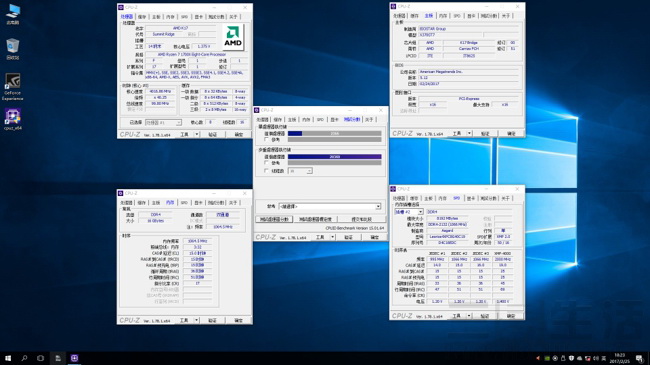The image size is (650, 365).
Task: Click the AMD logo in the processor window
Action: [233, 37]
